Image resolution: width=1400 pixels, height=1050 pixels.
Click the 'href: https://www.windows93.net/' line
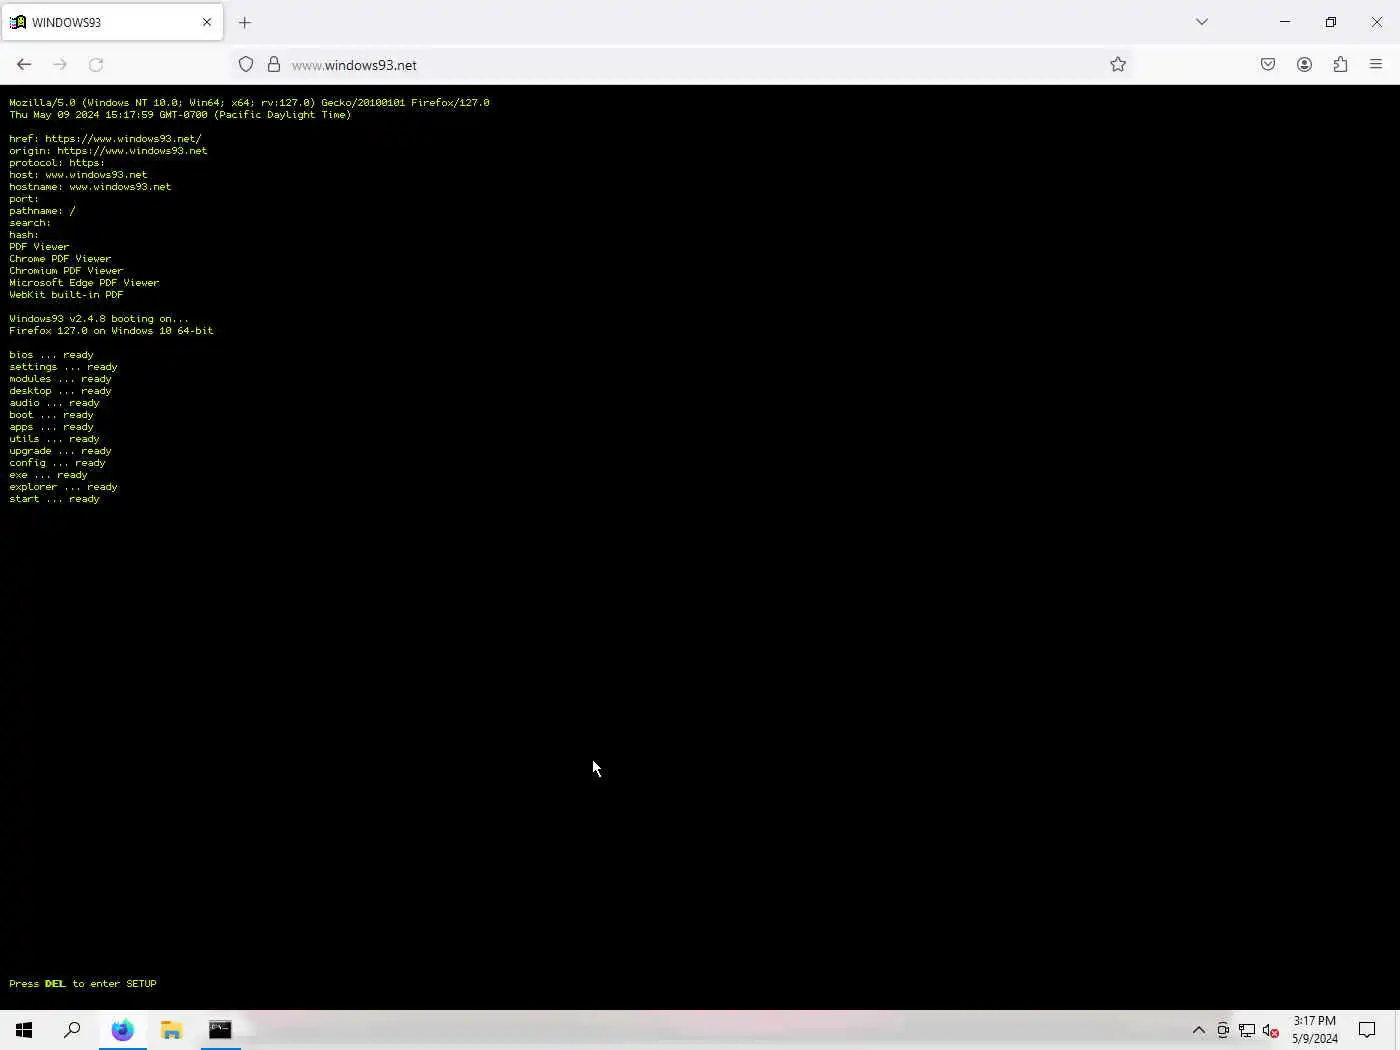pyautogui.click(x=105, y=139)
